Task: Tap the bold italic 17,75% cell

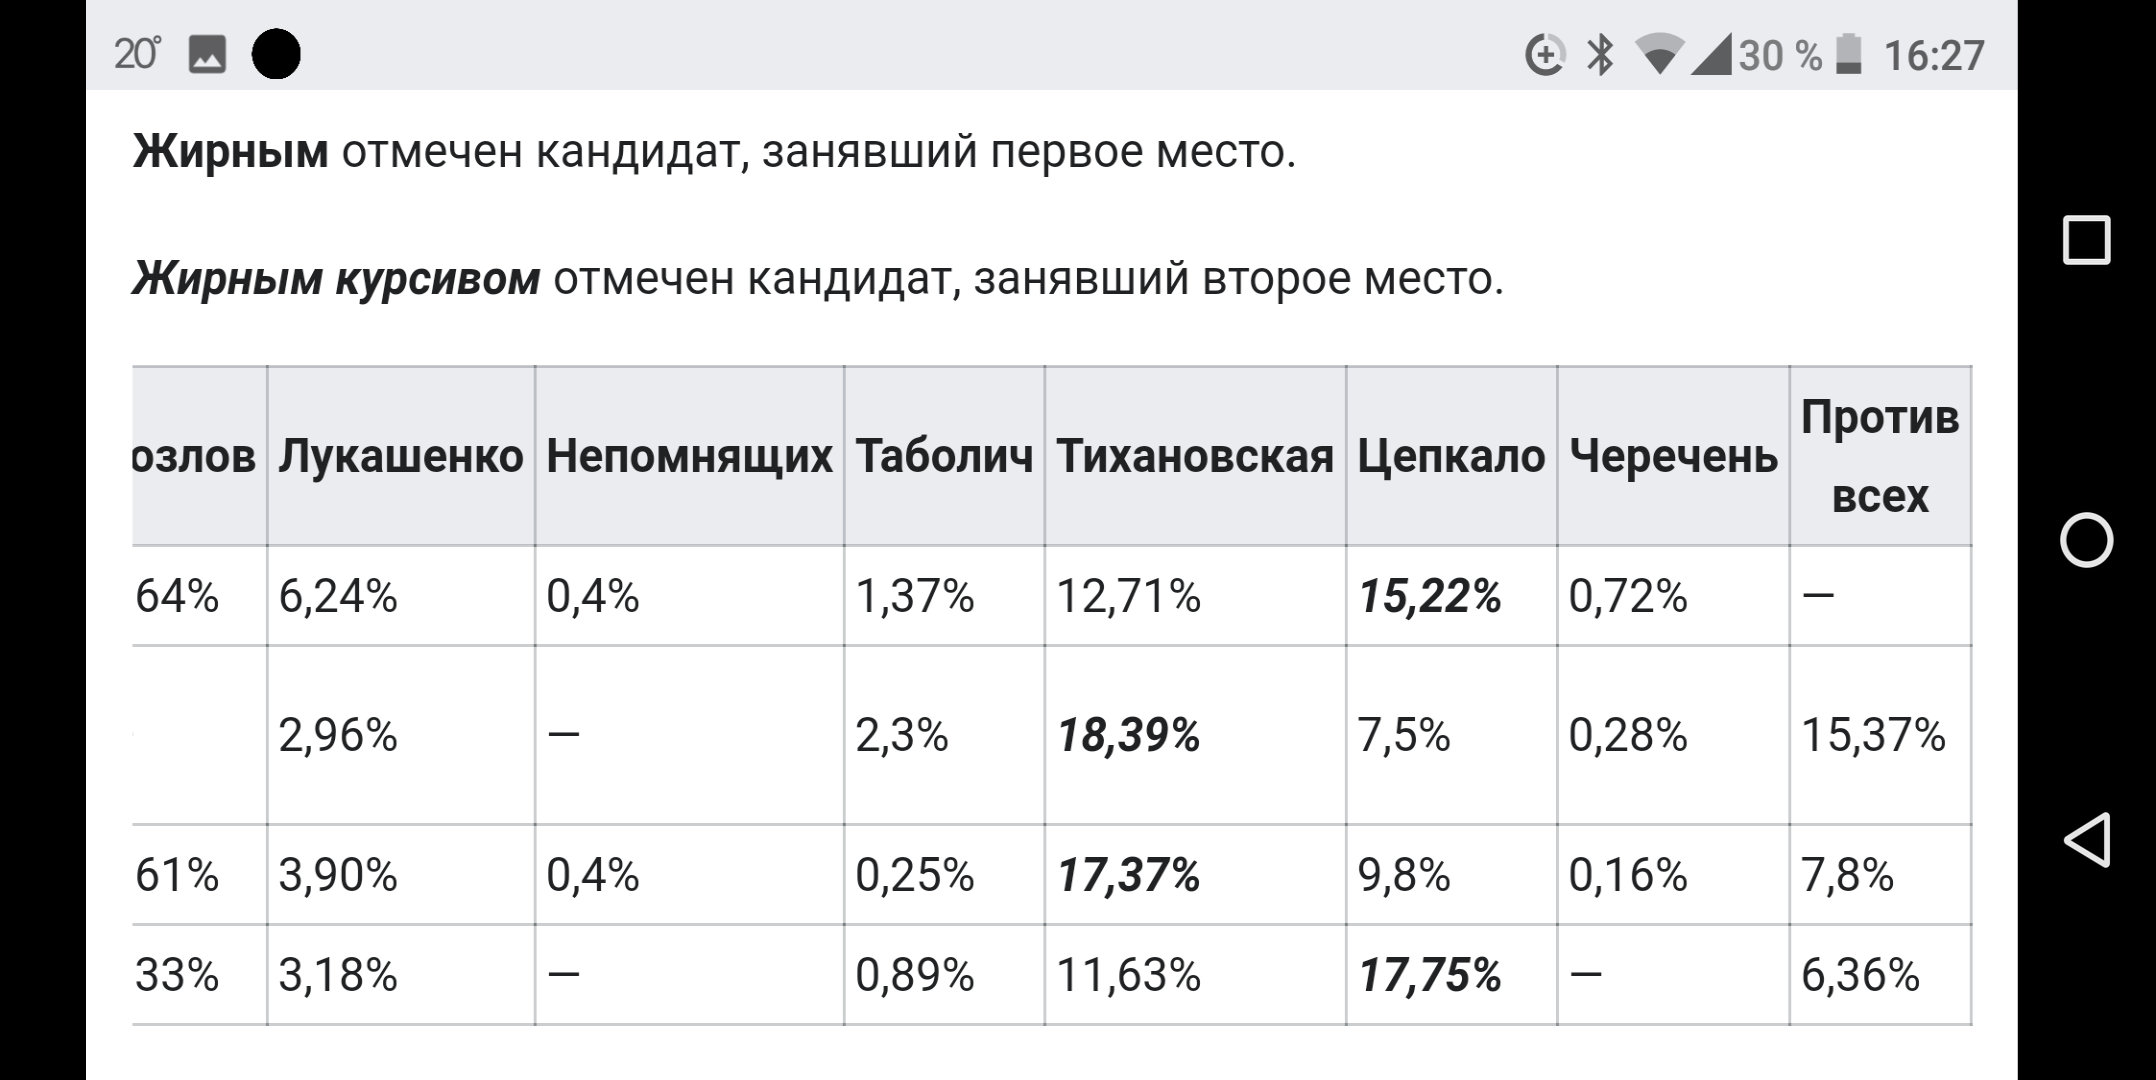Action: click(1430, 975)
